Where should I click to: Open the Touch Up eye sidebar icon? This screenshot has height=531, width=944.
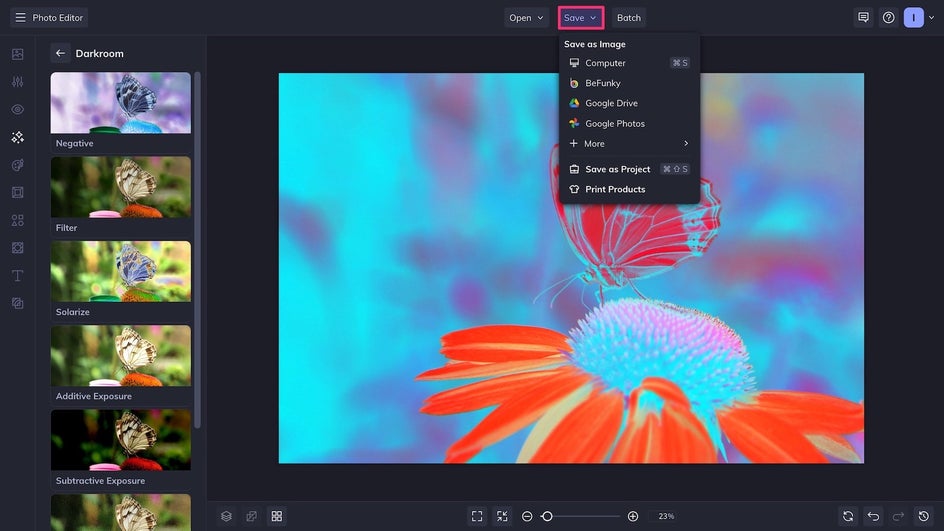pos(17,110)
